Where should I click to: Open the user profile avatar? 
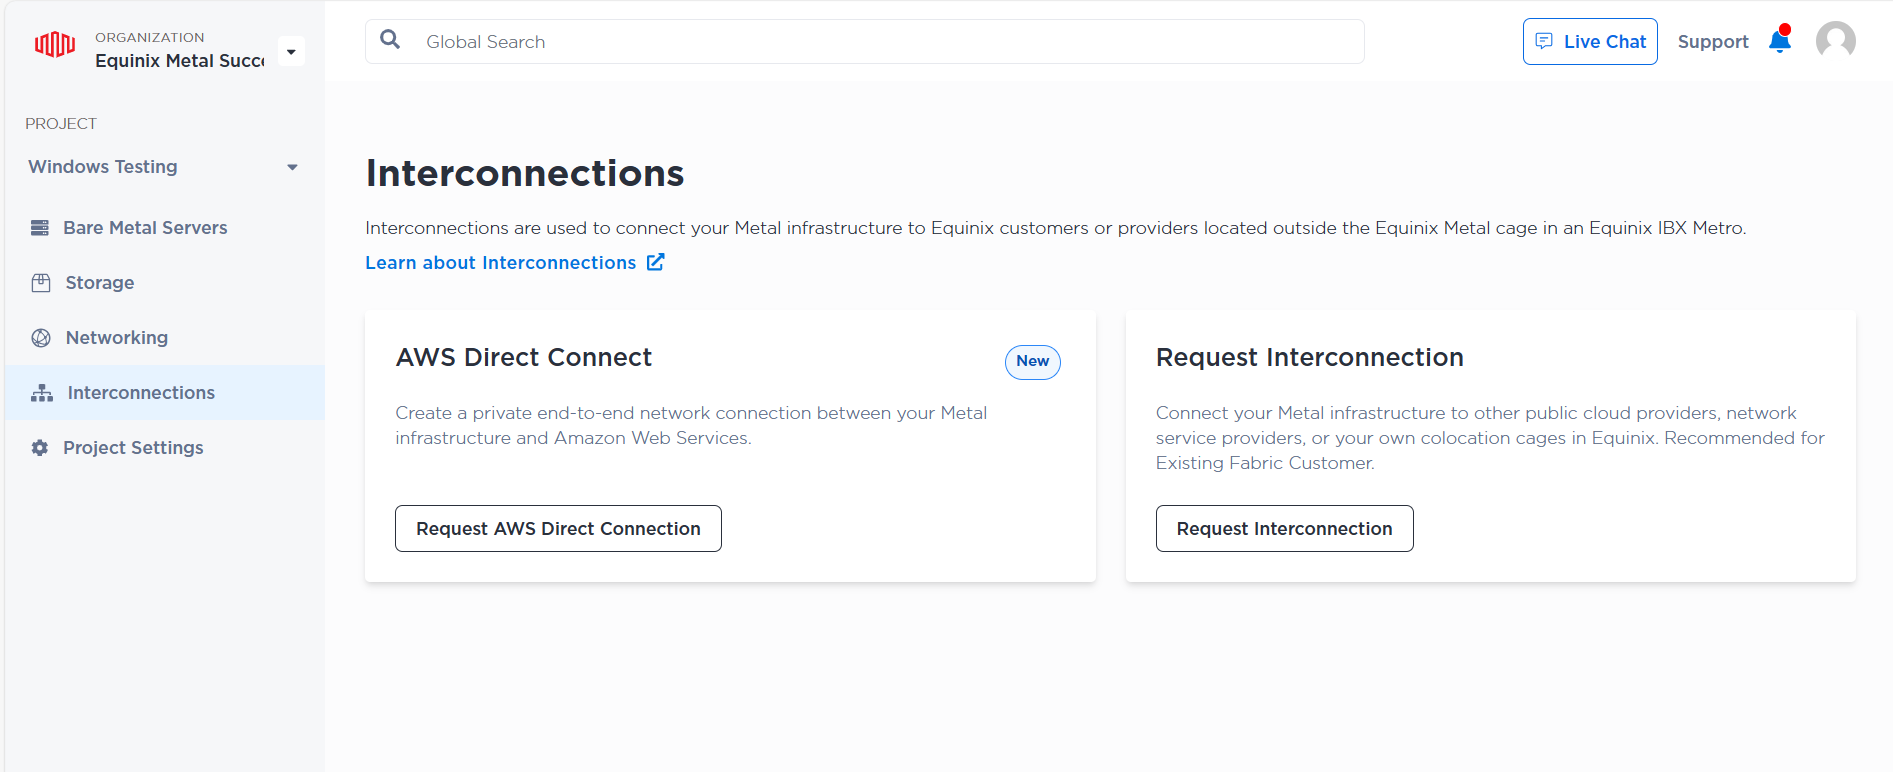pos(1835,41)
